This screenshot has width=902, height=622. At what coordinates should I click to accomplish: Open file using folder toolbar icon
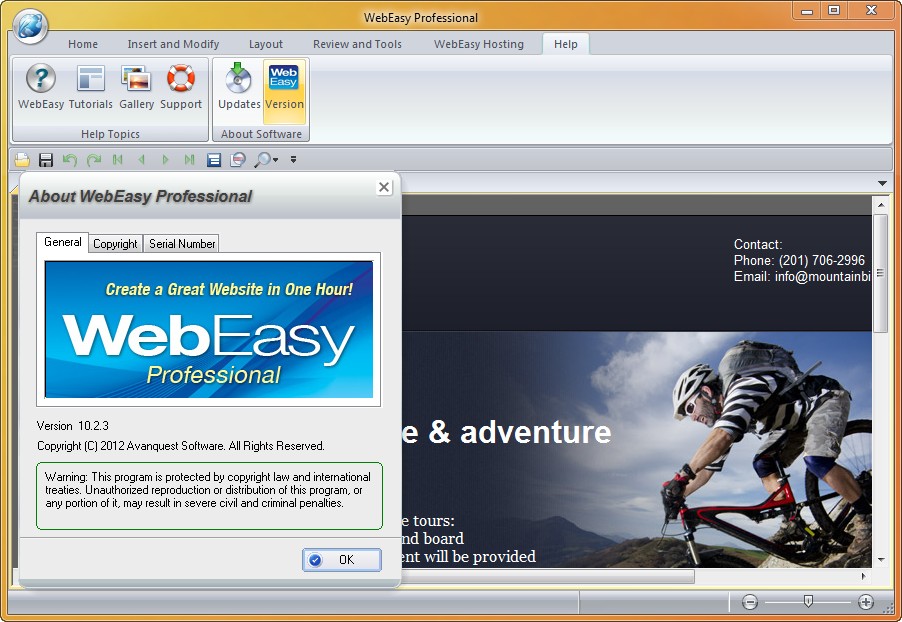22,159
